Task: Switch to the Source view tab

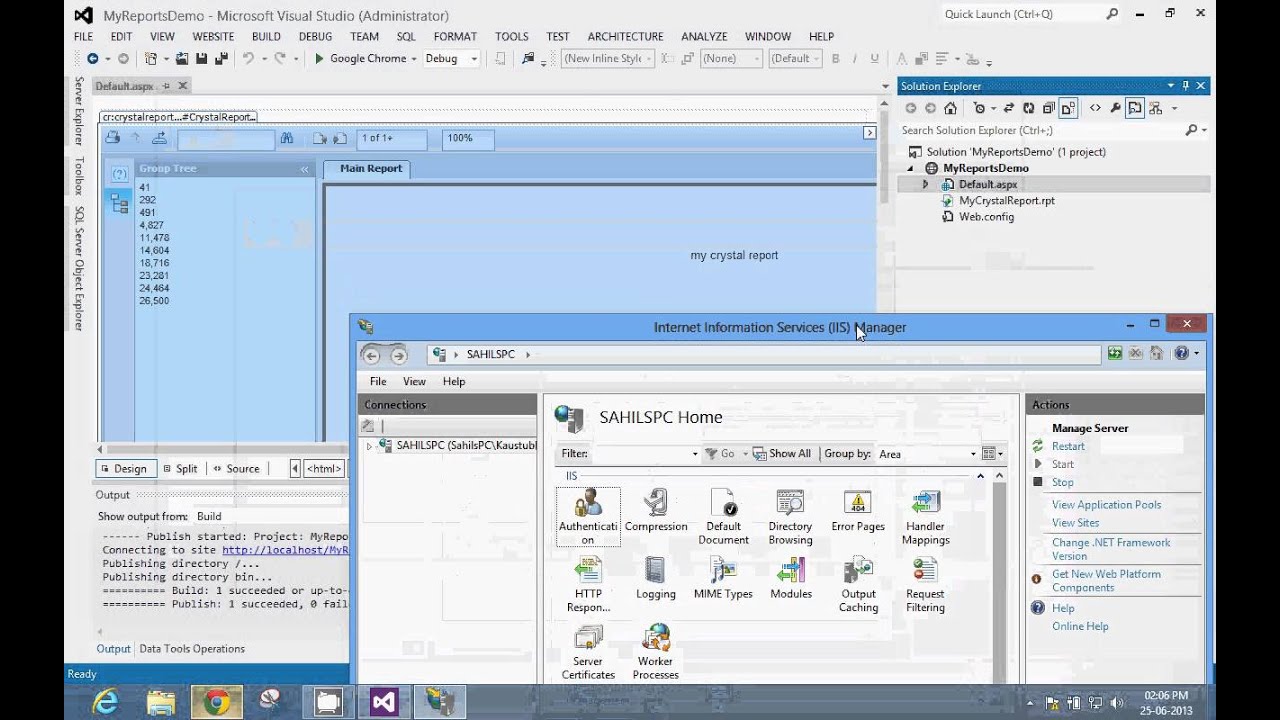Action: [236, 468]
